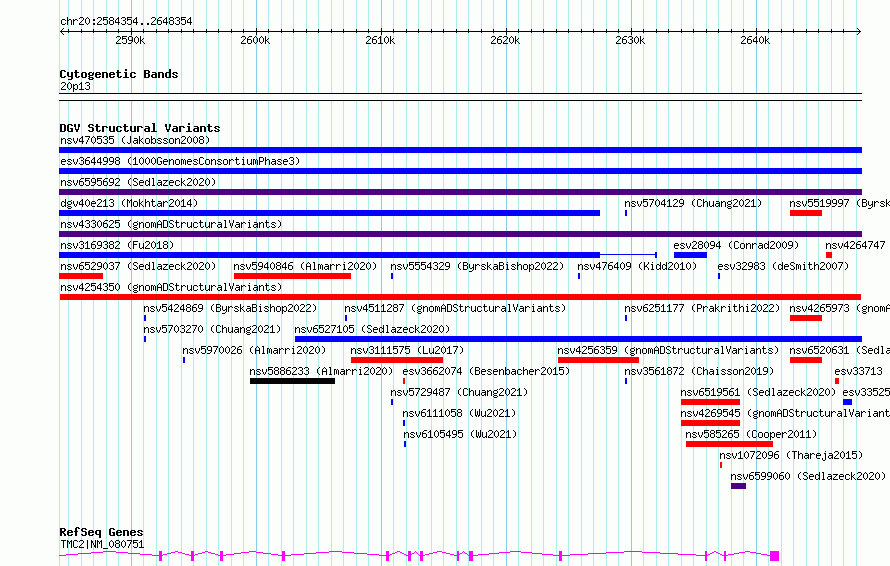Screen dimensions: 890x566
Task: Click the nsv476409 (Kidd2010) label
Action: [x=637, y=266]
